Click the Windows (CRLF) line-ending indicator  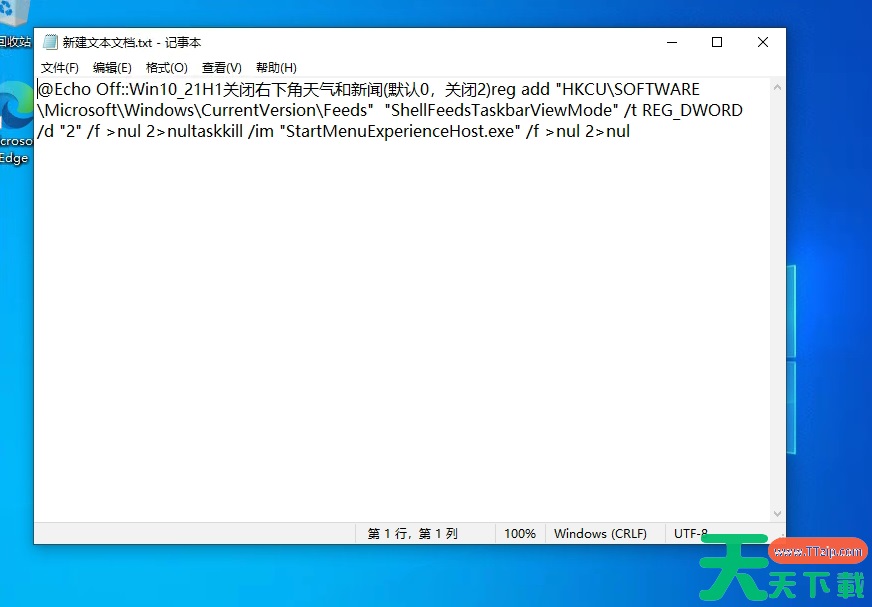(601, 533)
